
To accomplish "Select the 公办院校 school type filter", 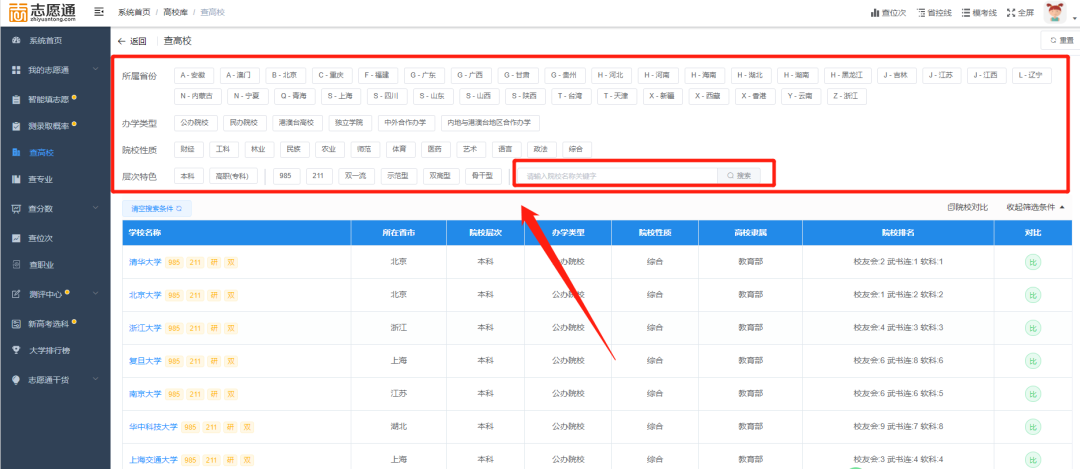I will click(194, 123).
